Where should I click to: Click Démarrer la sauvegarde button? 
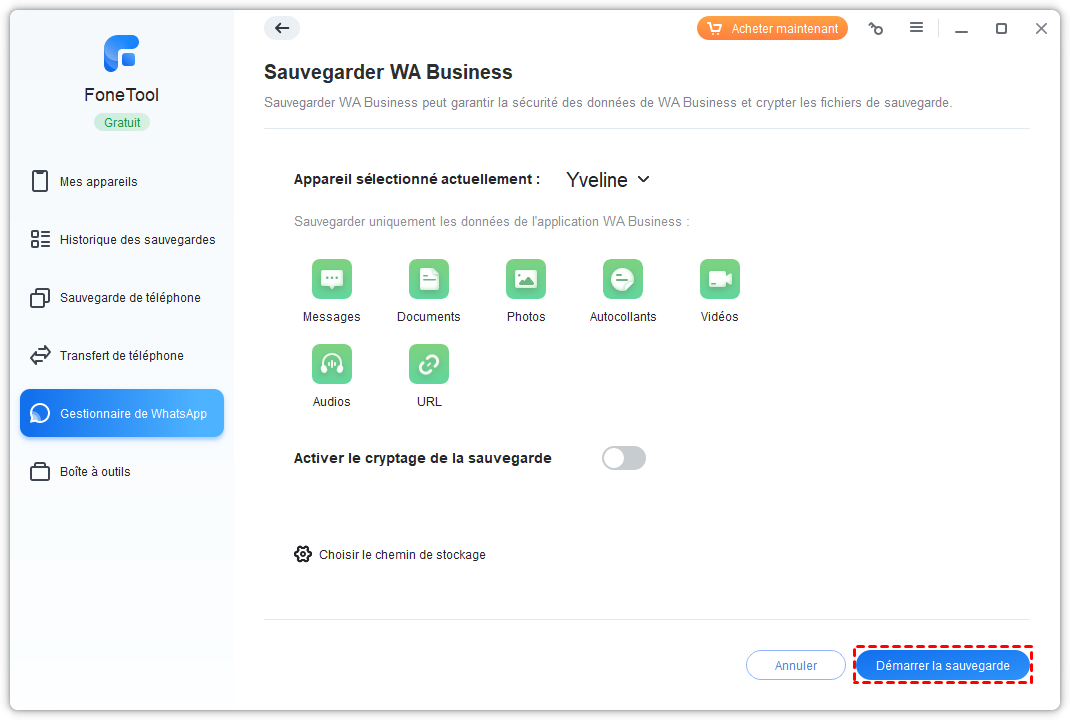pos(943,665)
